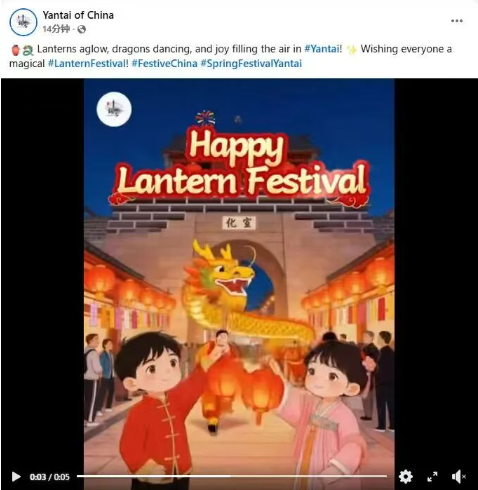
Task: Click the Yantai of China profile picture
Action: click(23, 22)
